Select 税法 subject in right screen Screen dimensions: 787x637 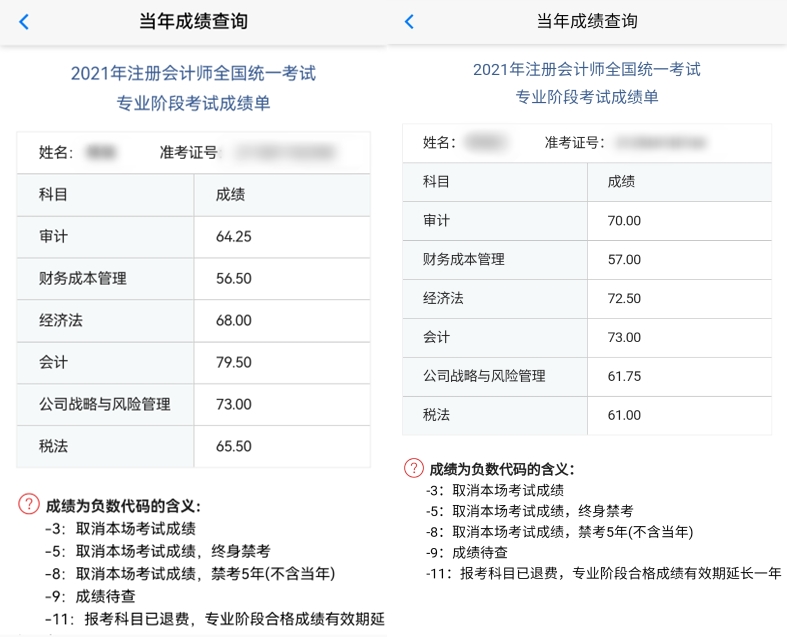436,415
